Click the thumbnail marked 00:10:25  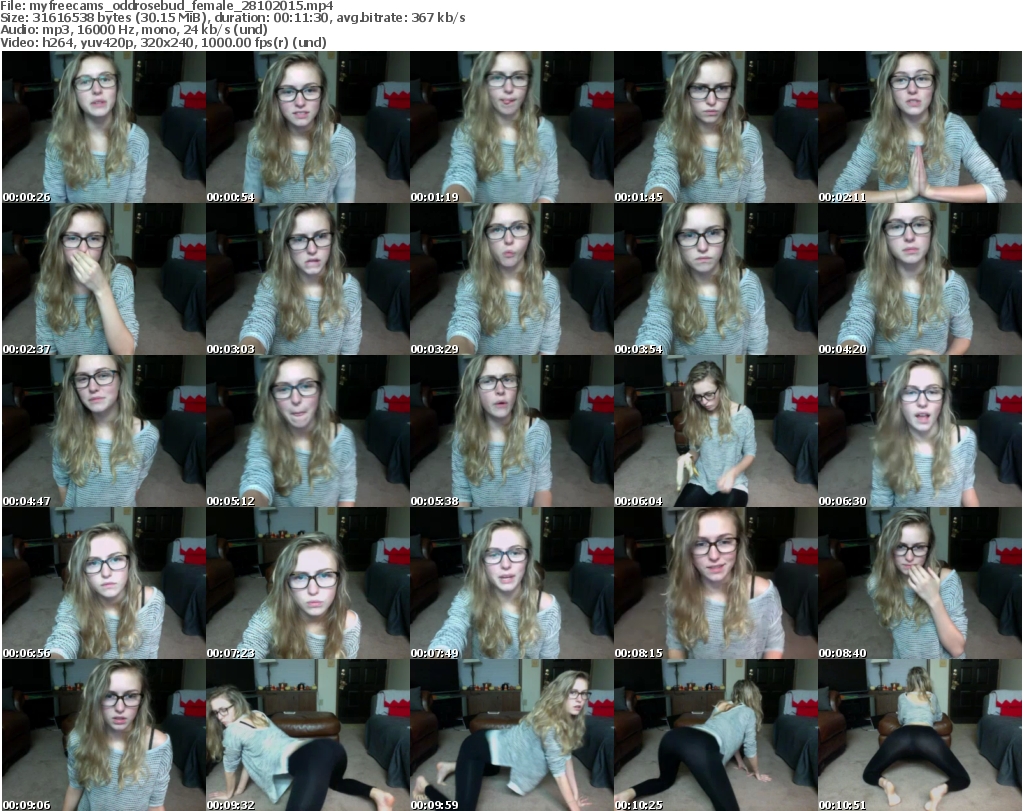(716, 735)
